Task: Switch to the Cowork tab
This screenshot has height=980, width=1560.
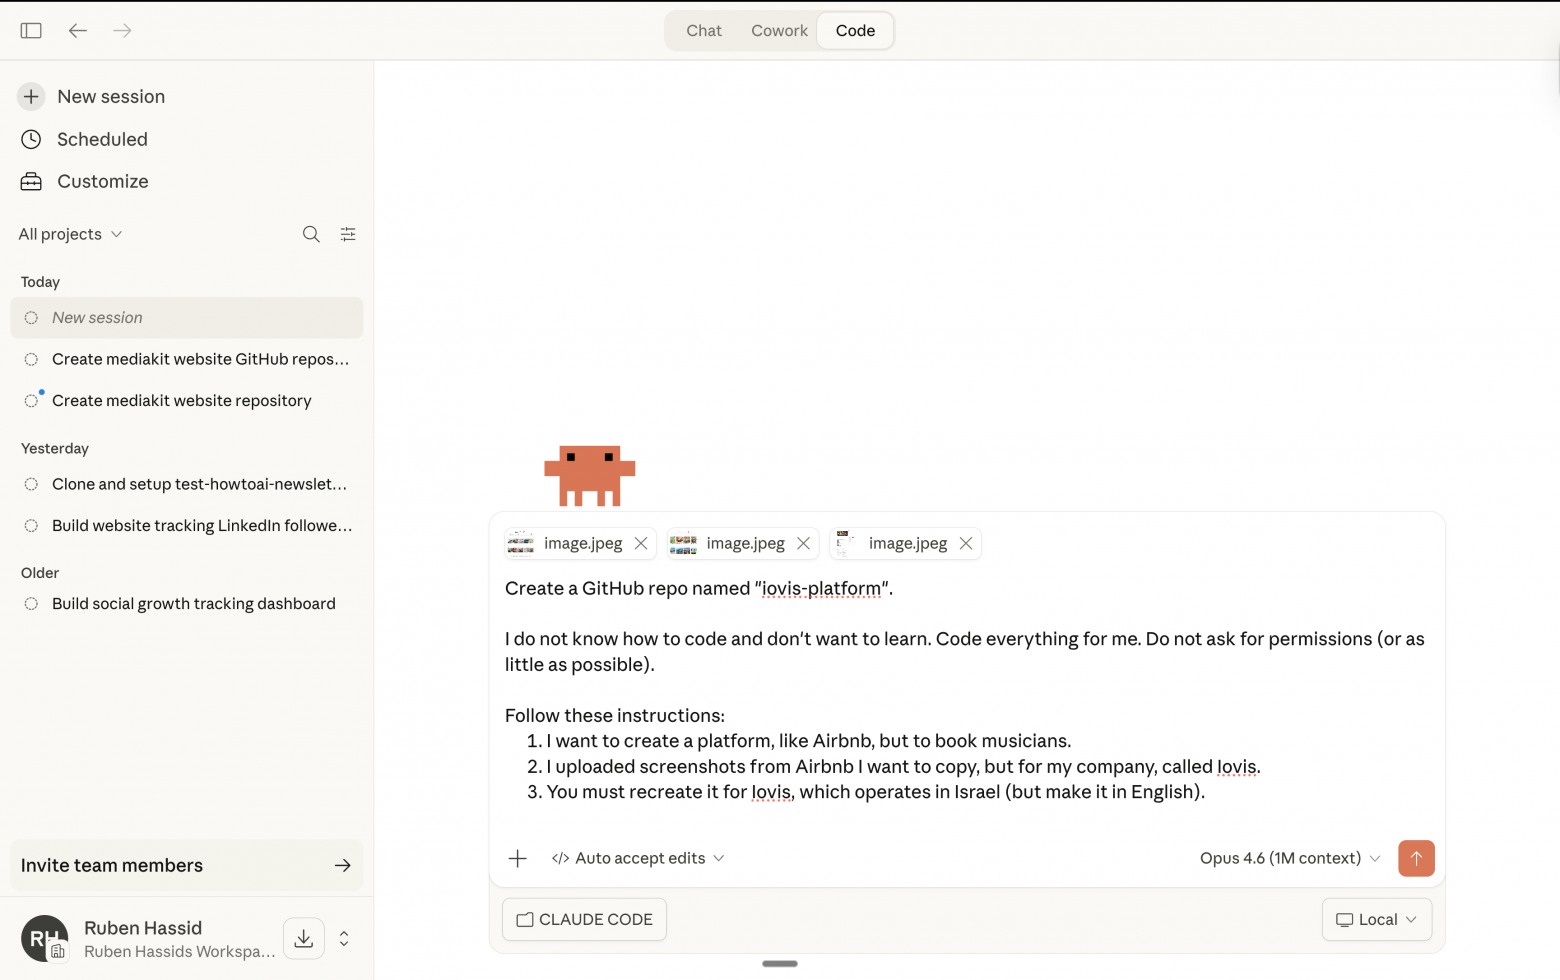Action: (779, 30)
